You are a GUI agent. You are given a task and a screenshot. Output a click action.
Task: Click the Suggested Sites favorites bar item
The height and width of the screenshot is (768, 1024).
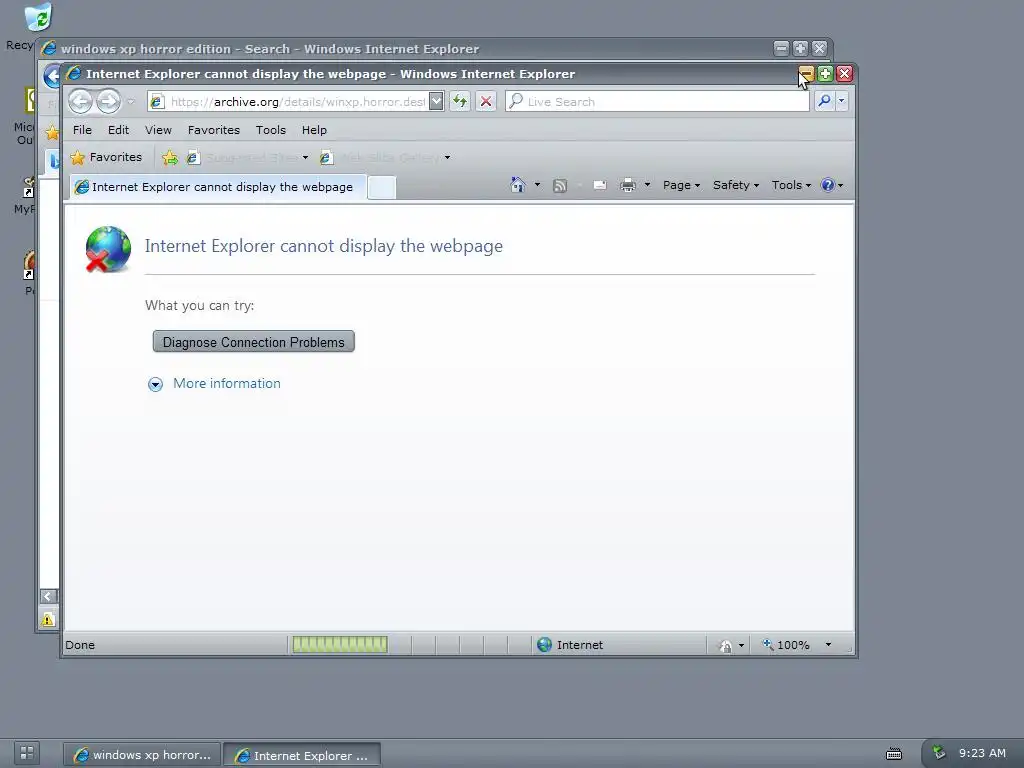[x=242, y=157]
